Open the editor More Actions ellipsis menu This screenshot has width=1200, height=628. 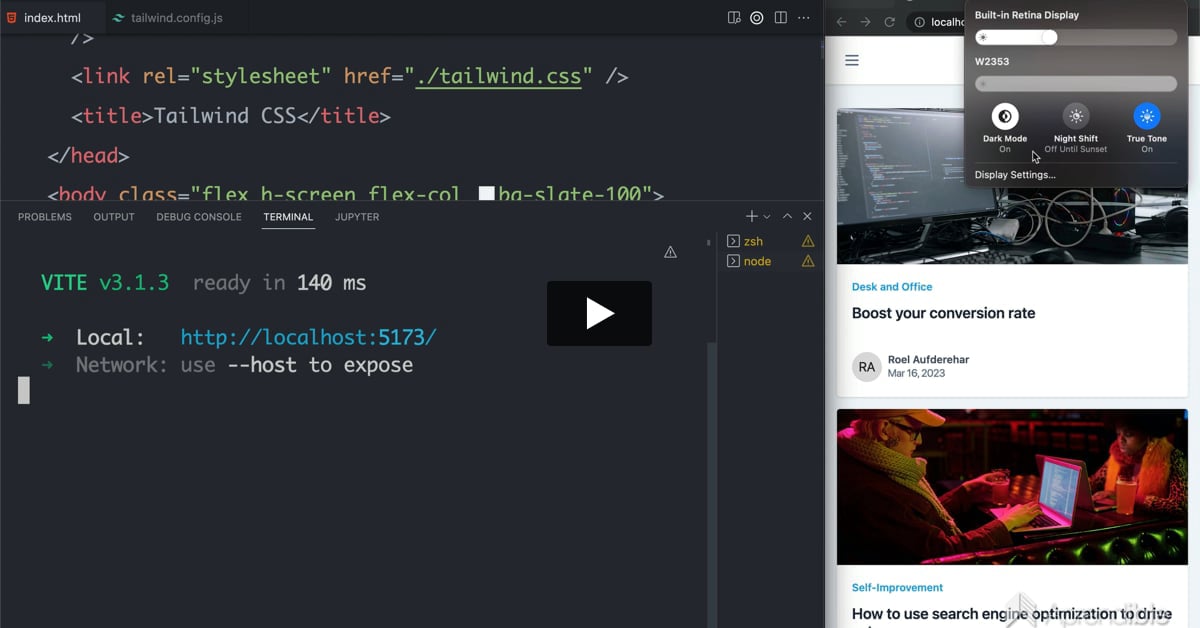click(x=804, y=18)
